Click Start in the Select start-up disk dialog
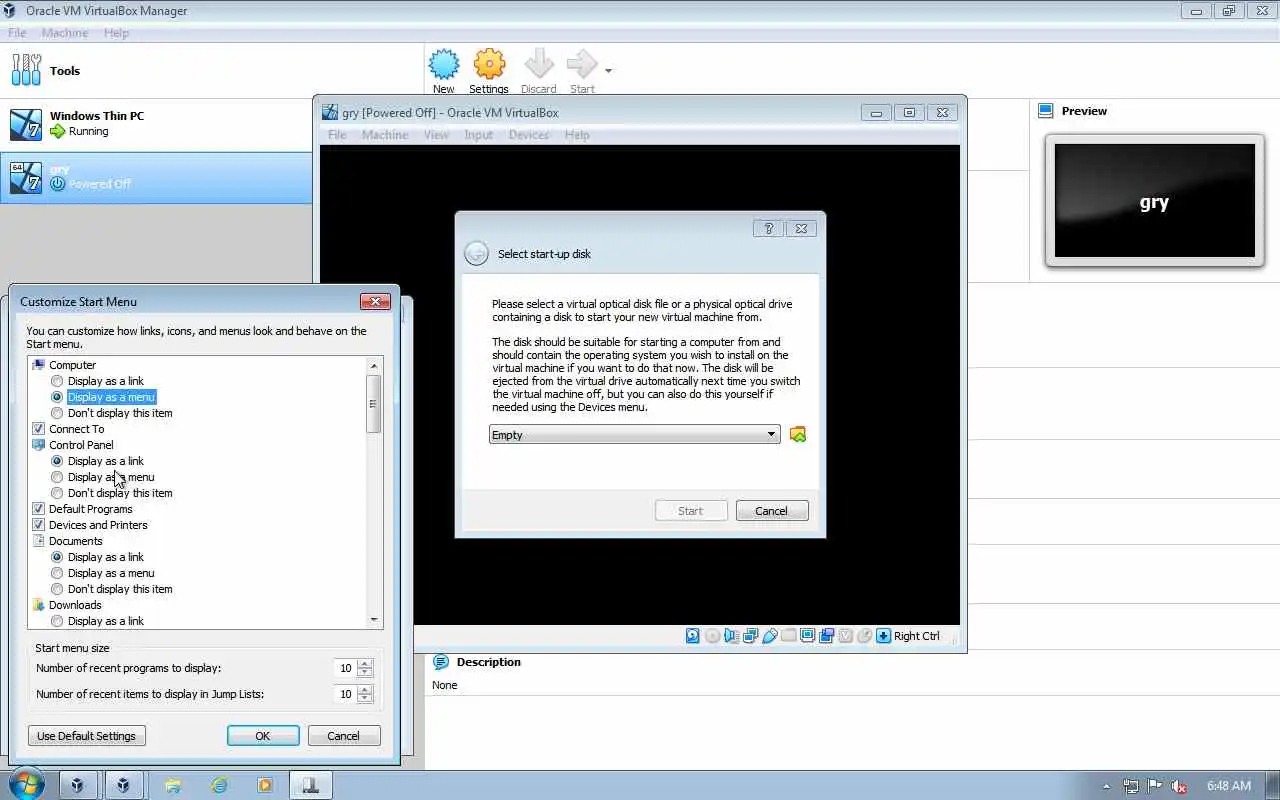Image resolution: width=1280 pixels, height=800 pixels. (691, 511)
